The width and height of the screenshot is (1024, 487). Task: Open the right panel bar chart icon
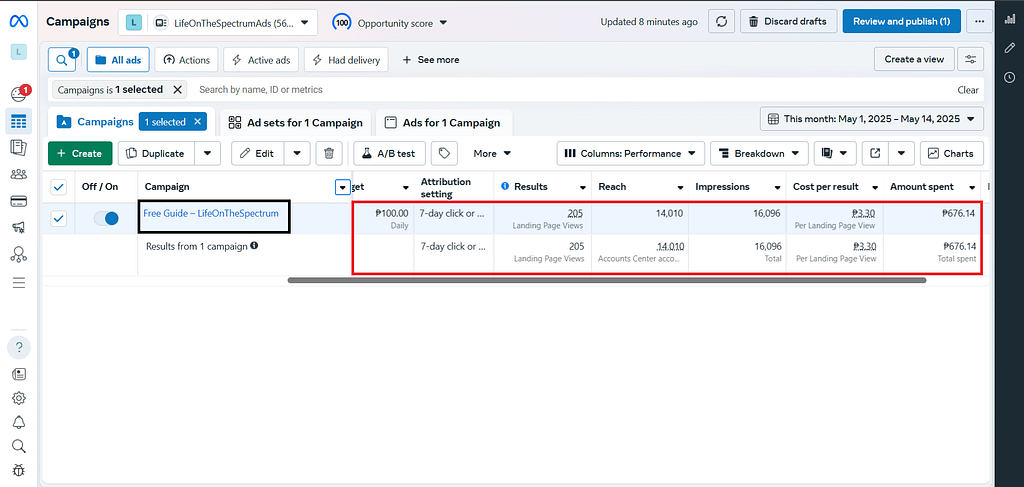[x=1010, y=19]
